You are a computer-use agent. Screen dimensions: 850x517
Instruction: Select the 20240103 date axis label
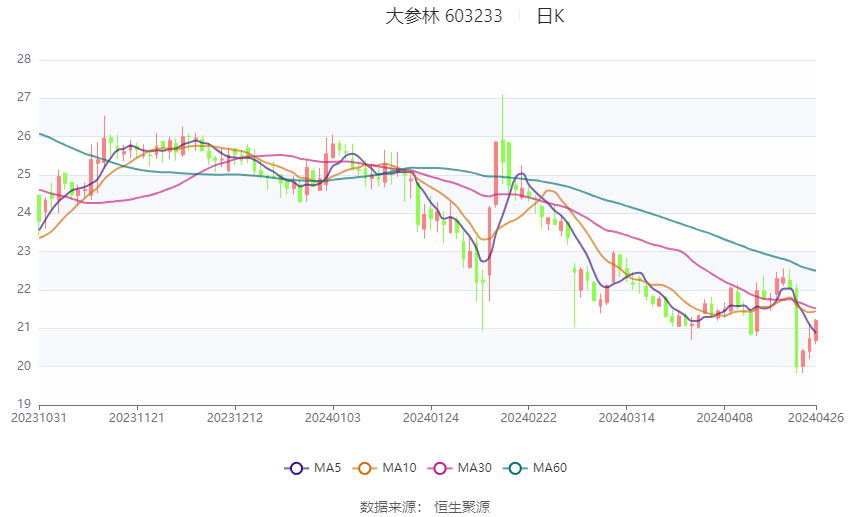(x=332, y=418)
